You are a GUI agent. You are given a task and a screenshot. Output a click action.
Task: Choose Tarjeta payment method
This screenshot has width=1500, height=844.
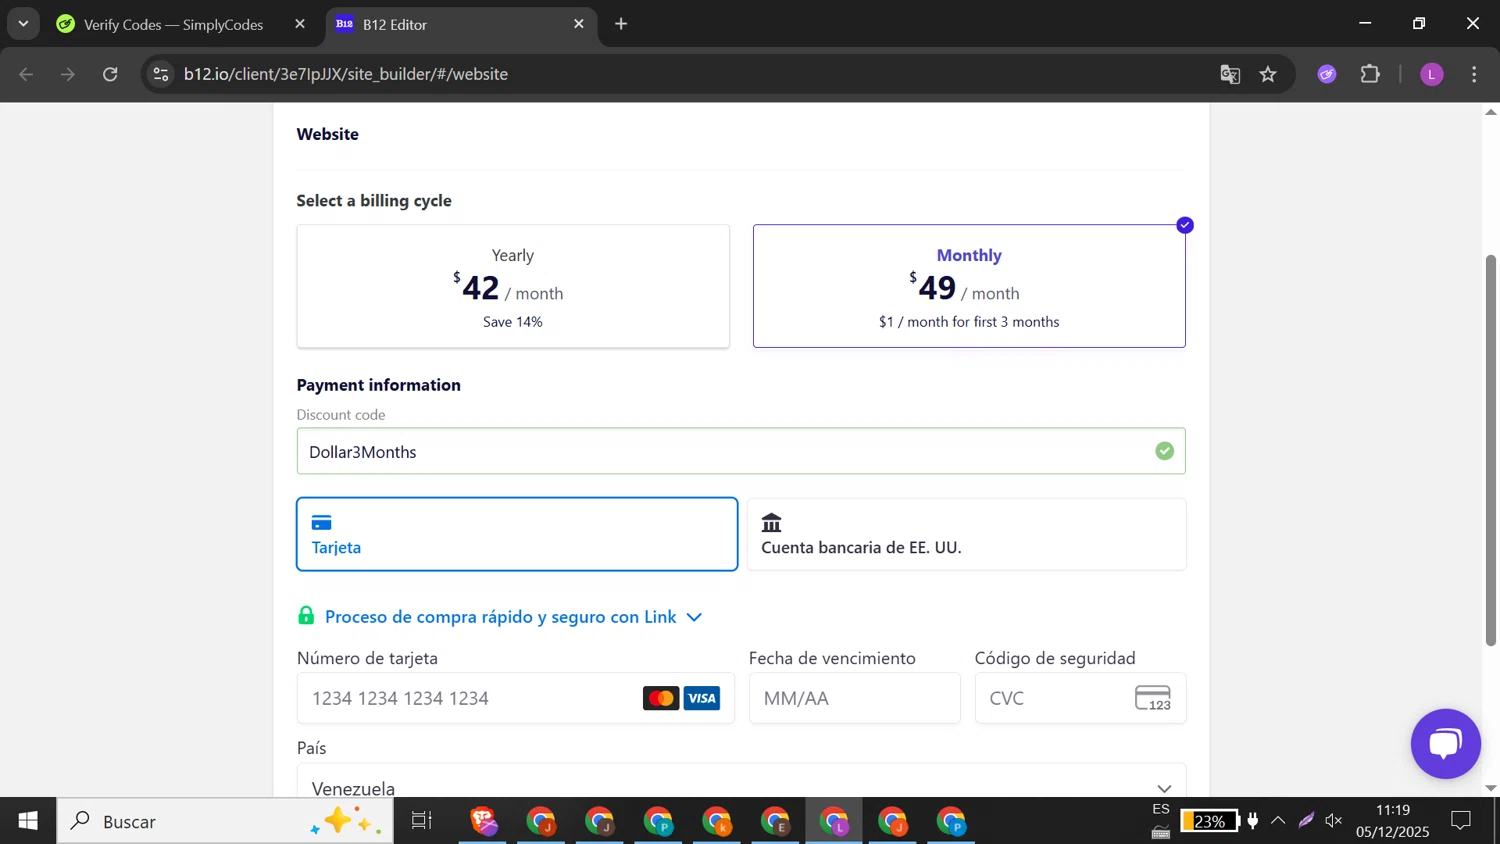tap(517, 534)
